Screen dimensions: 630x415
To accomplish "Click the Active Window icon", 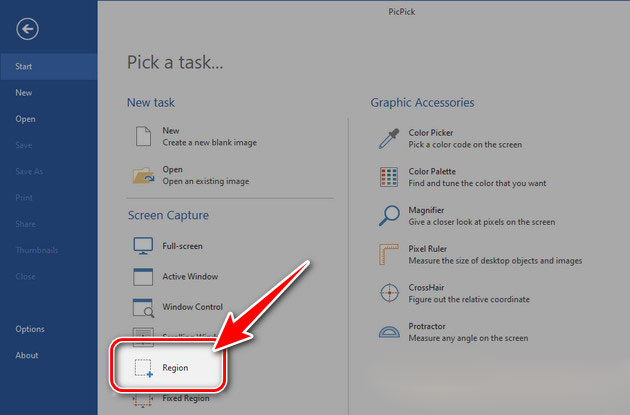I will point(143,276).
